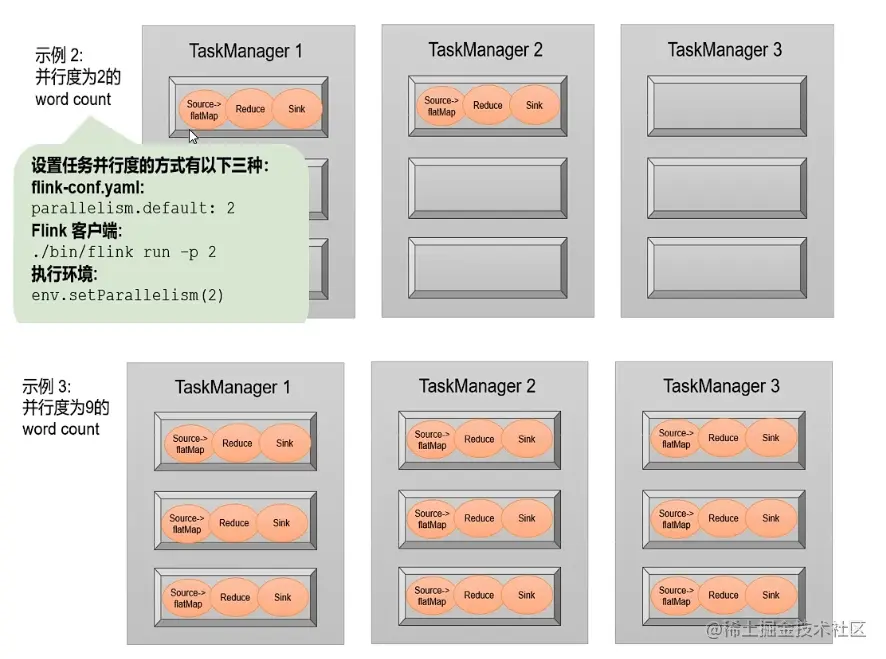Click Source->flatMap in bottom slot, example 3 TaskManager 1

[188, 598]
